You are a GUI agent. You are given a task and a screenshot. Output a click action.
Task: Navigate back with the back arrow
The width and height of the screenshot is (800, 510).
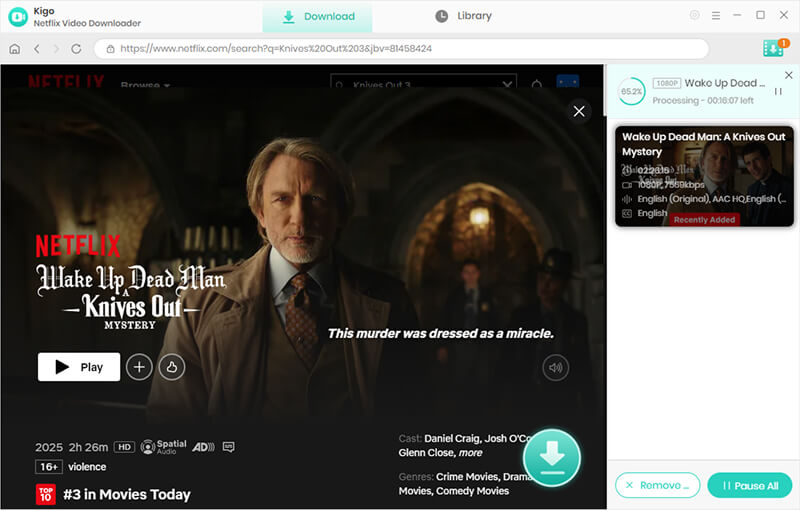[x=37, y=48]
